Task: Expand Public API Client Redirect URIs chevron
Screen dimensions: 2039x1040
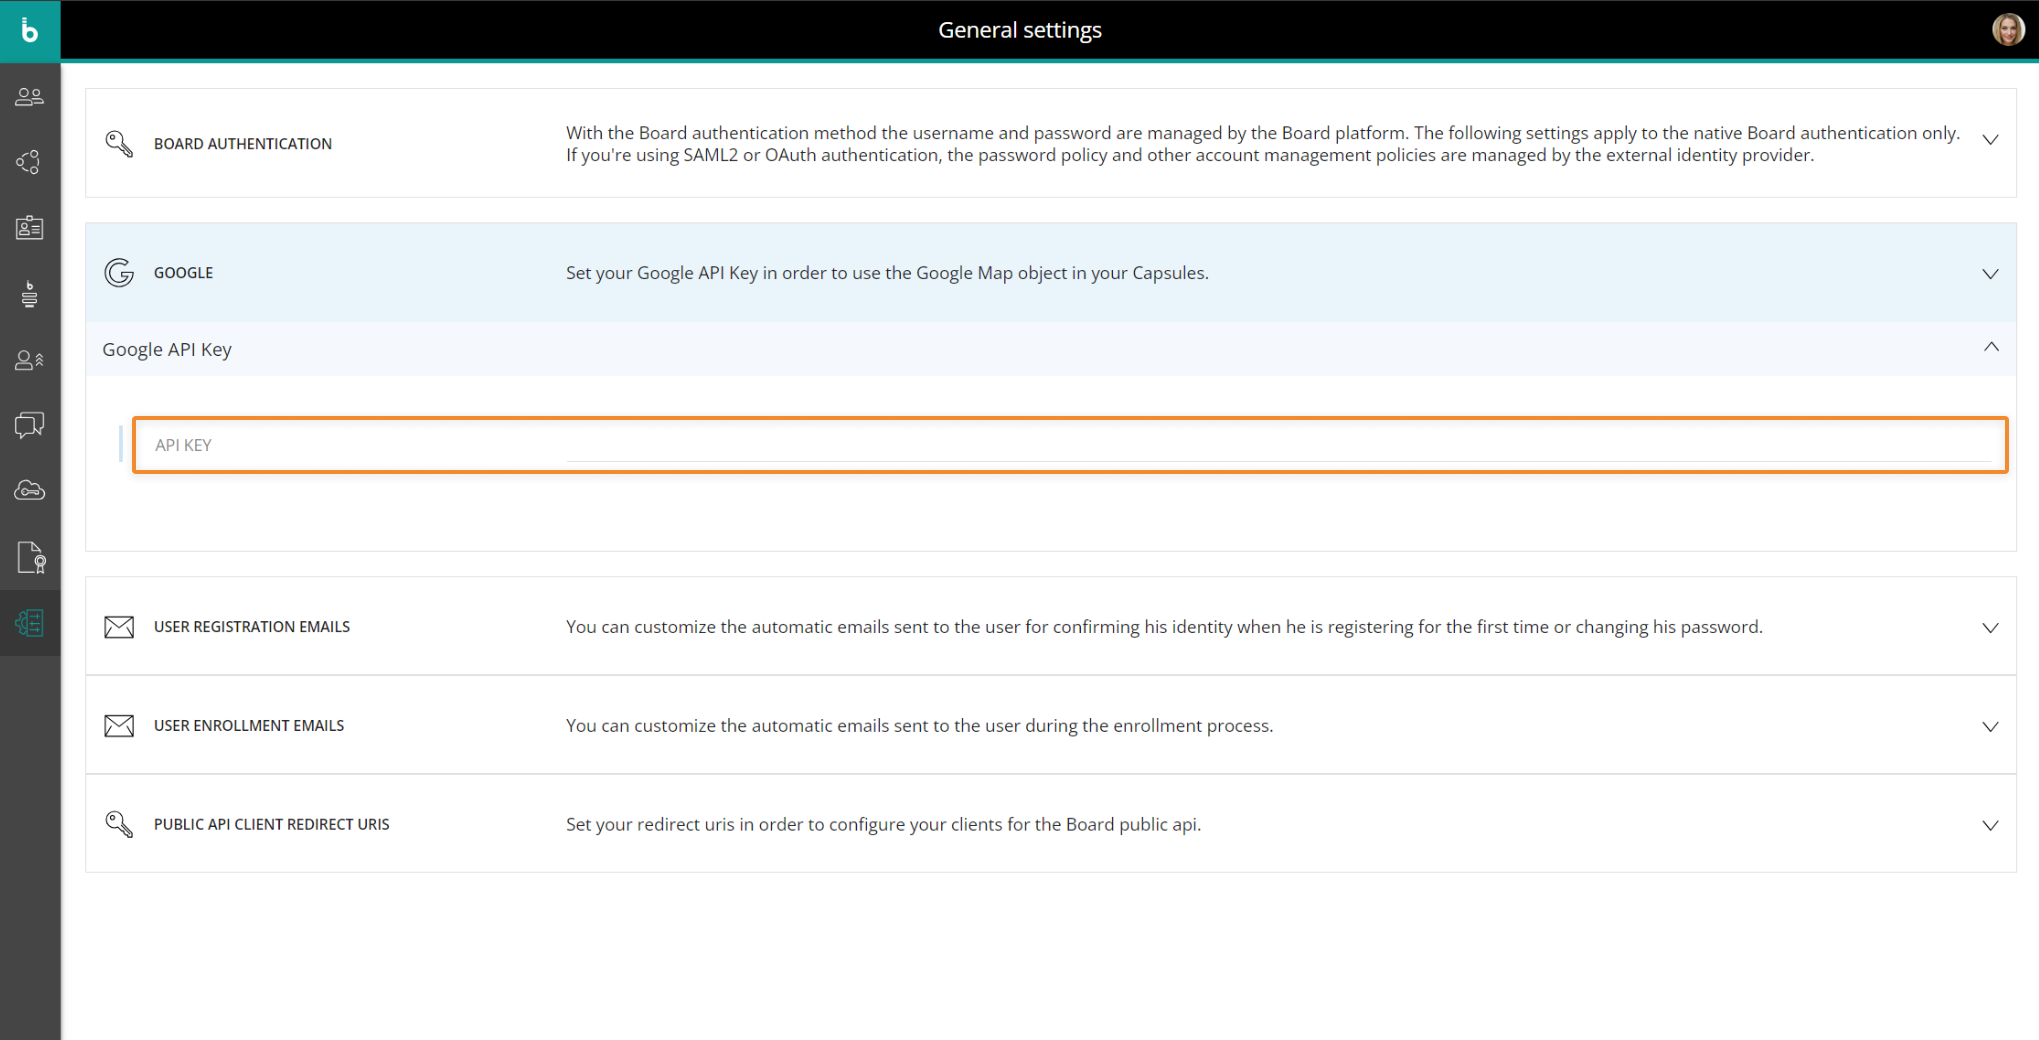Action: coord(1990,826)
